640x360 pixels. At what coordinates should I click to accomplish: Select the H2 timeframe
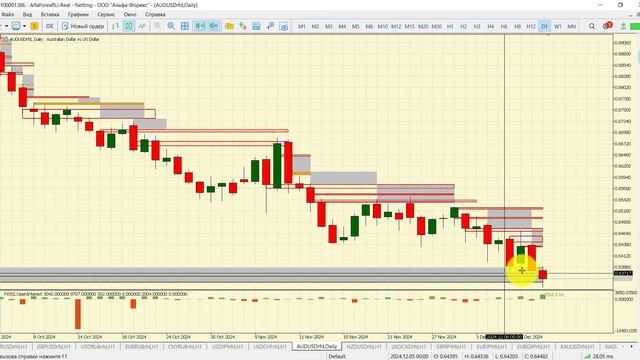pyautogui.click(x=463, y=26)
